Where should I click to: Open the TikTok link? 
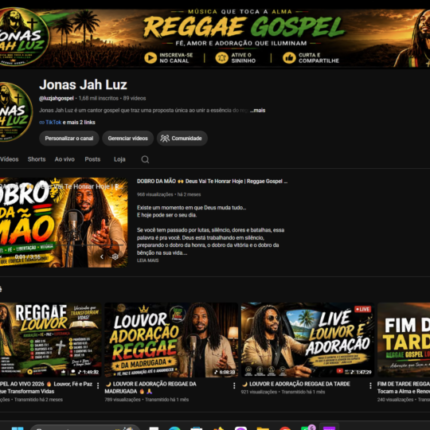click(x=53, y=122)
